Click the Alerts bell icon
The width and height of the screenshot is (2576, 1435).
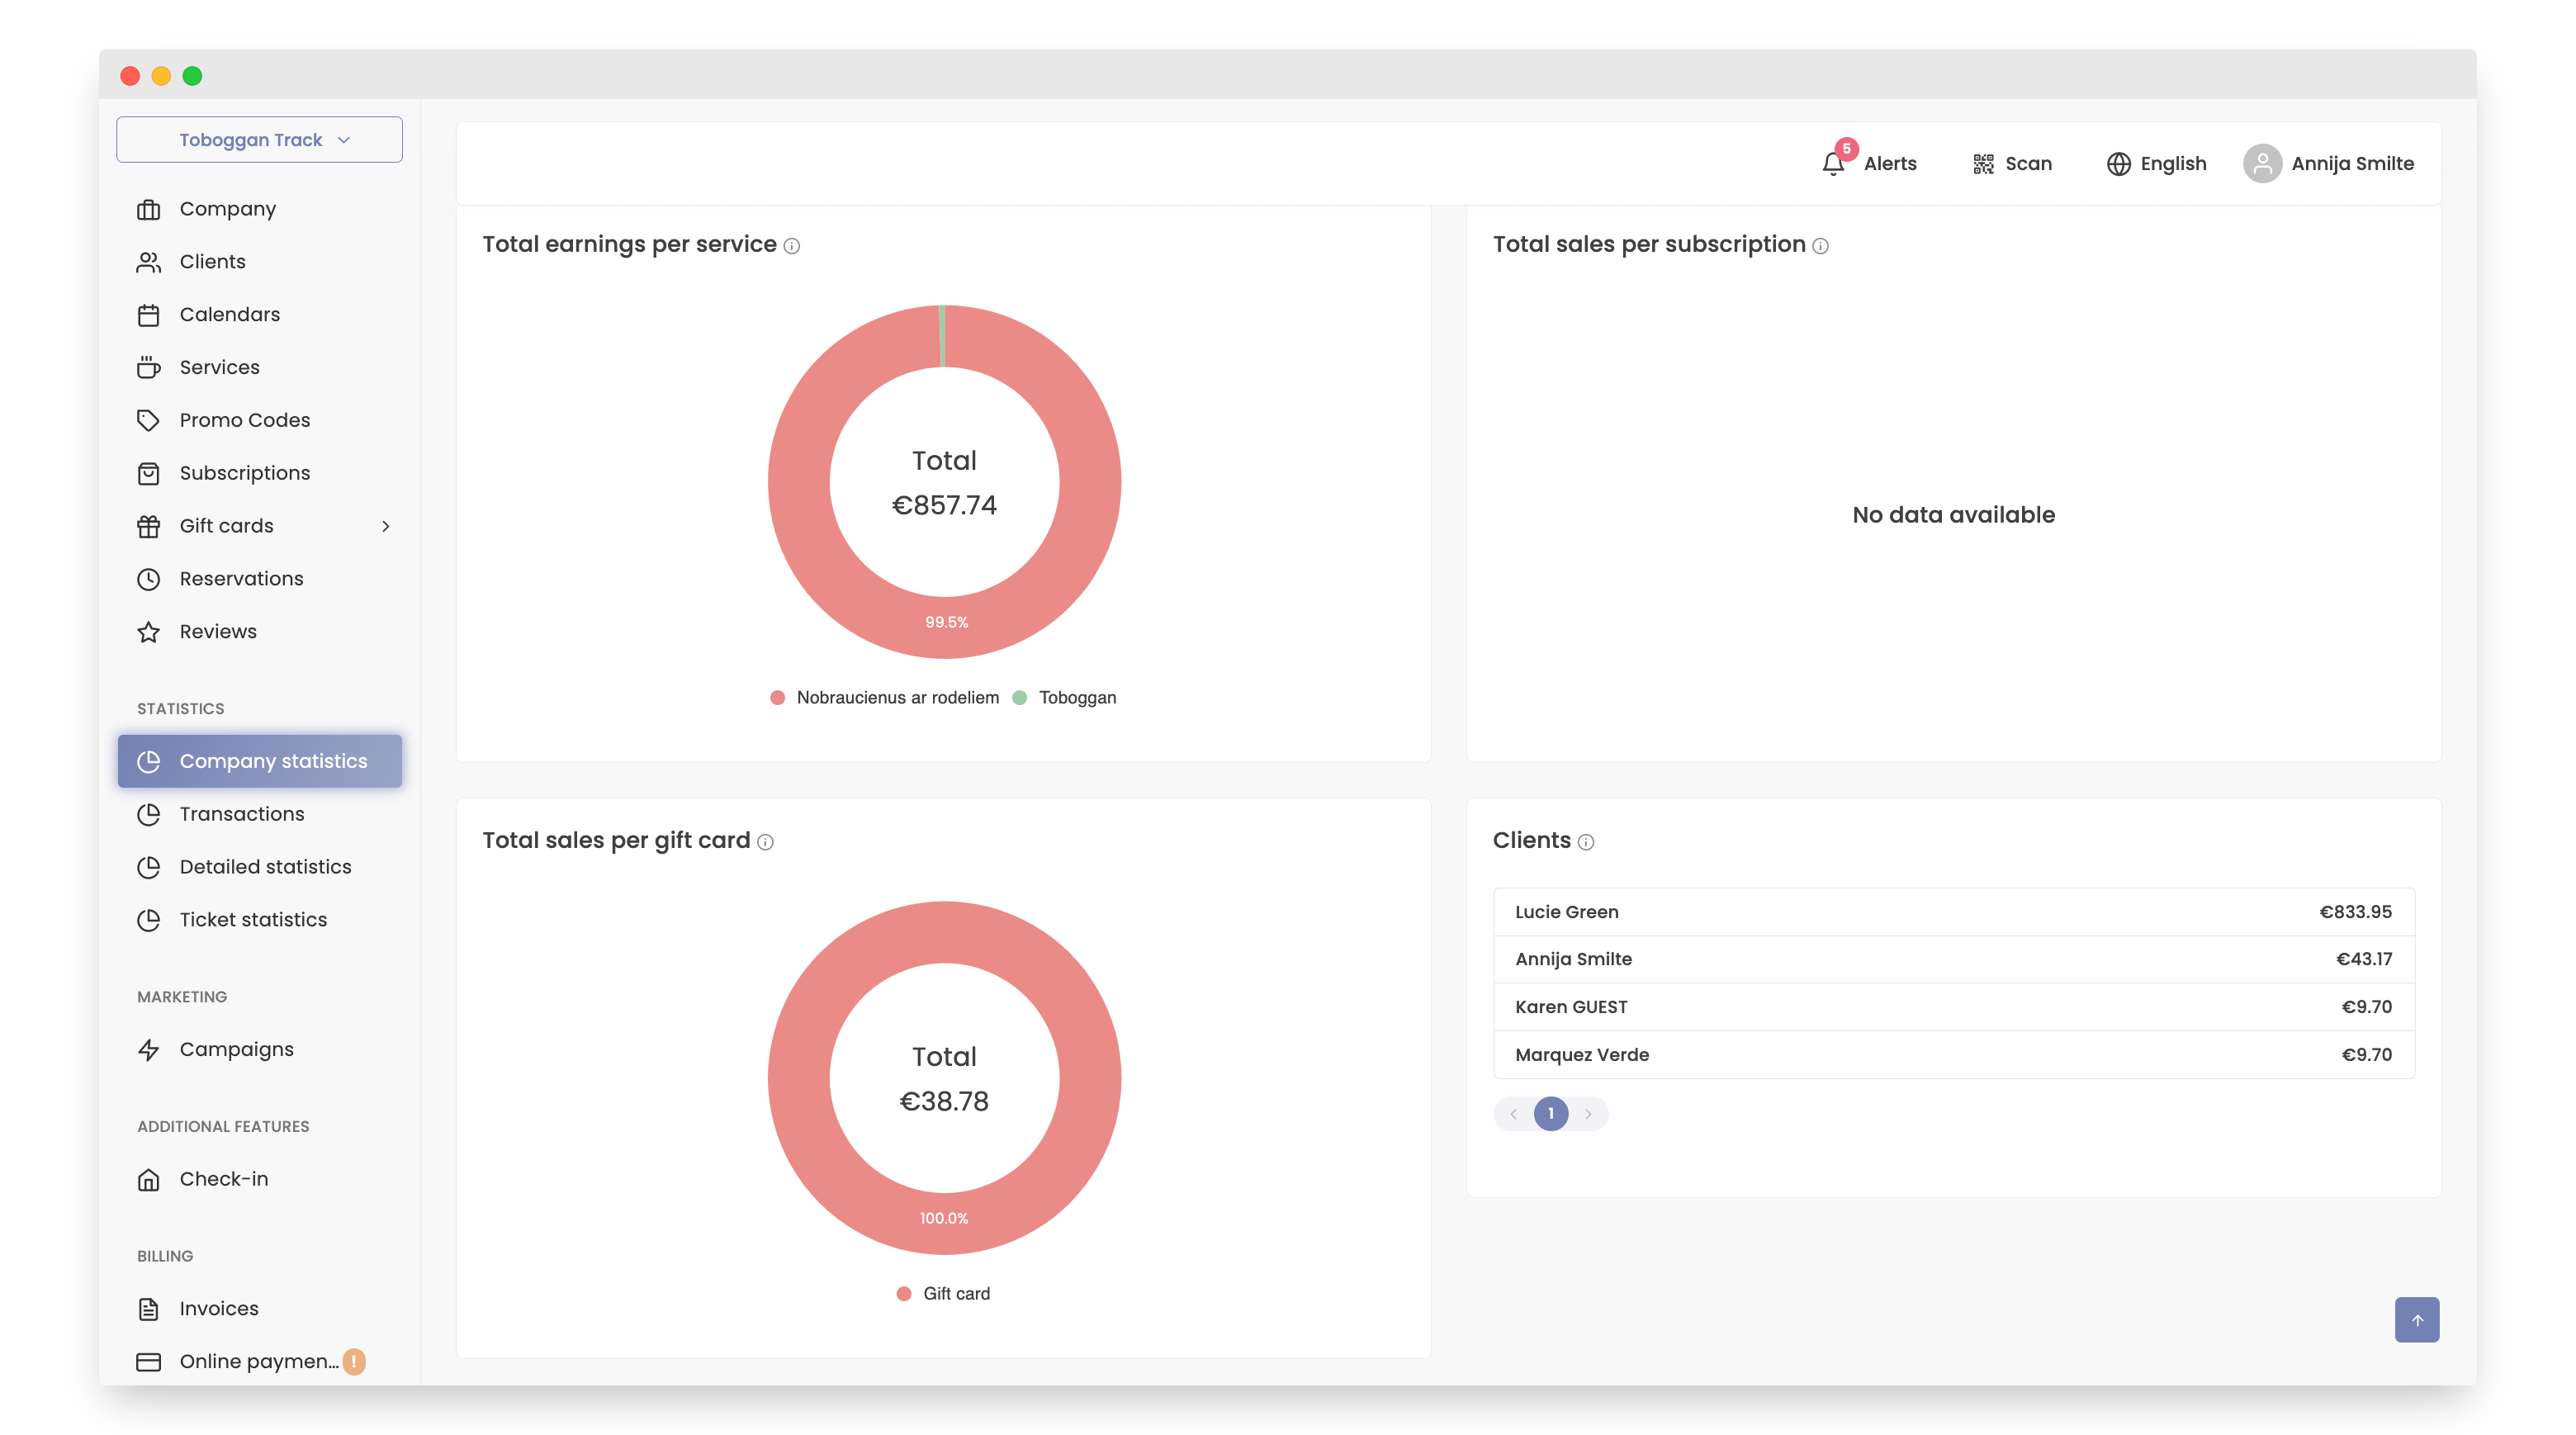pyautogui.click(x=1832, y=163)
